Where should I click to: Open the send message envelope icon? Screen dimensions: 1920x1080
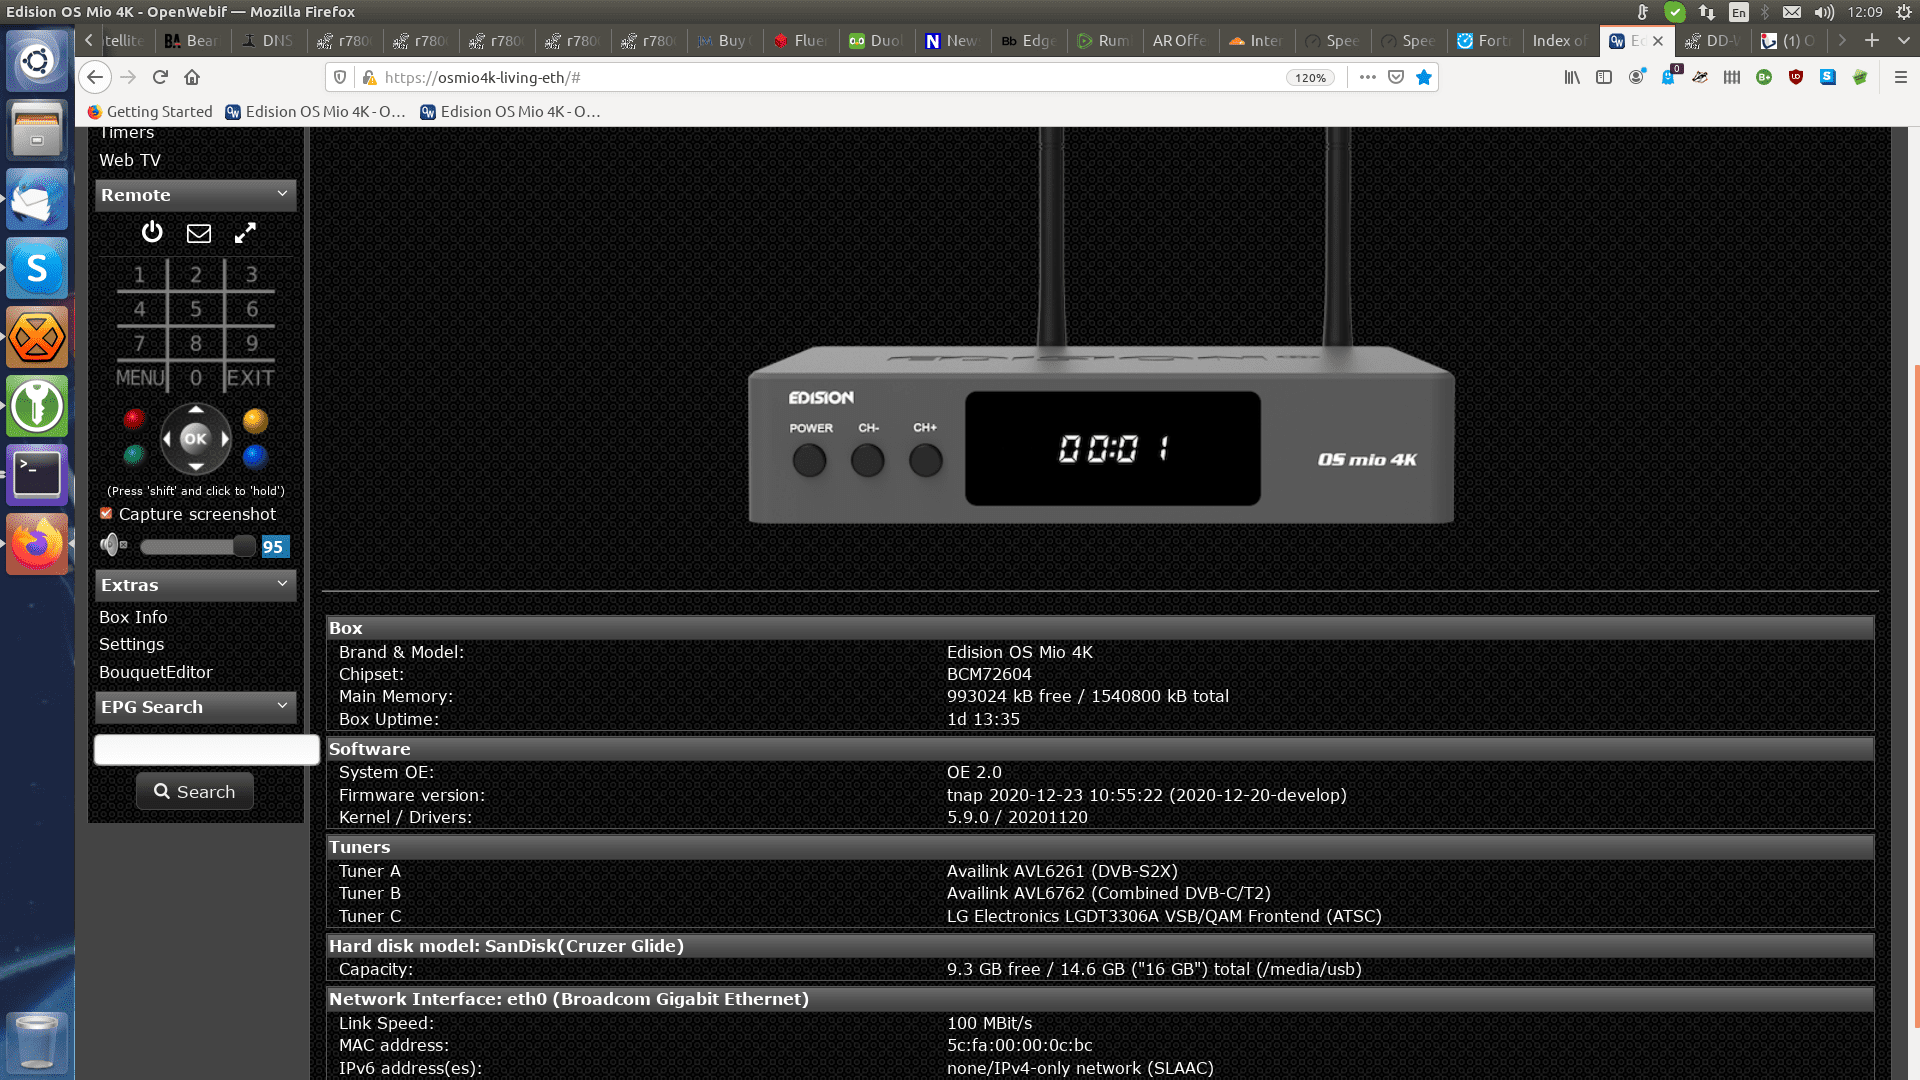pyautogui.click(x=199, y=233)
